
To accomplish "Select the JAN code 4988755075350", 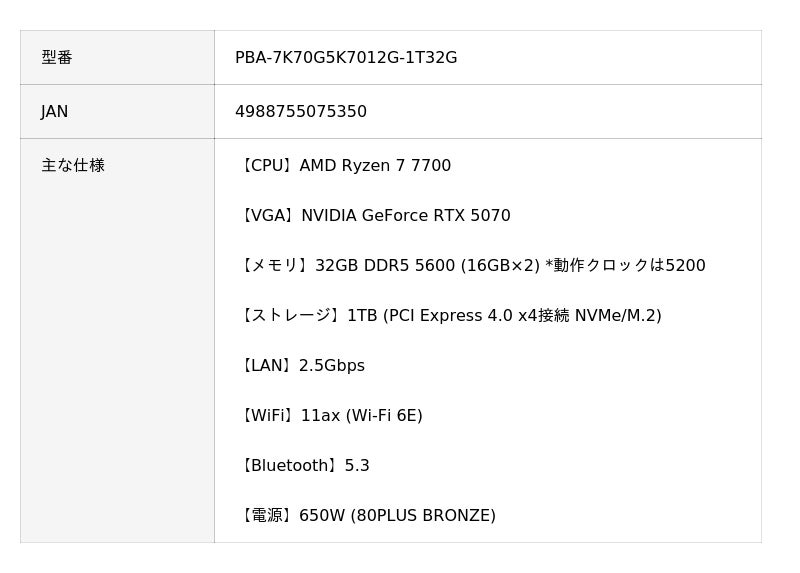I will (301, 112).
